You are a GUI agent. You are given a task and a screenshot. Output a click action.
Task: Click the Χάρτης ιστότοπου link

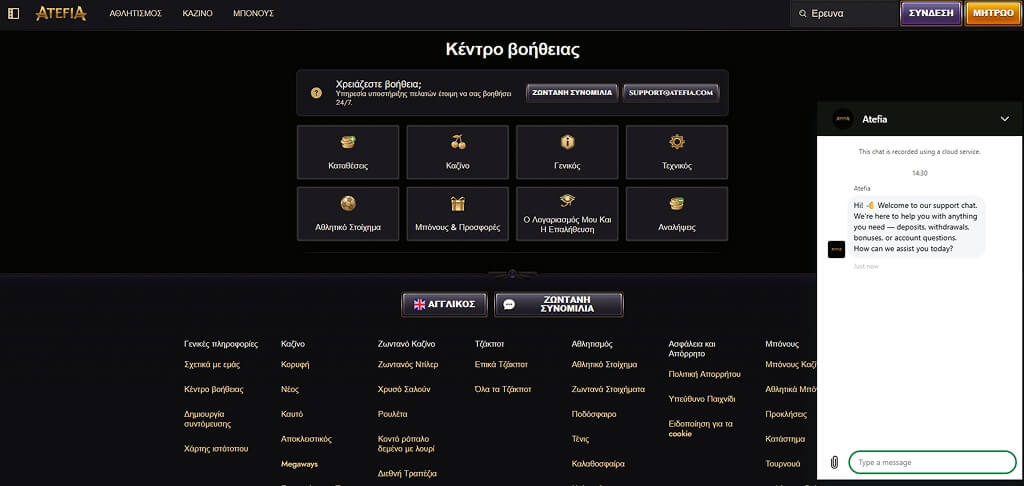click(x=216, y=449)
